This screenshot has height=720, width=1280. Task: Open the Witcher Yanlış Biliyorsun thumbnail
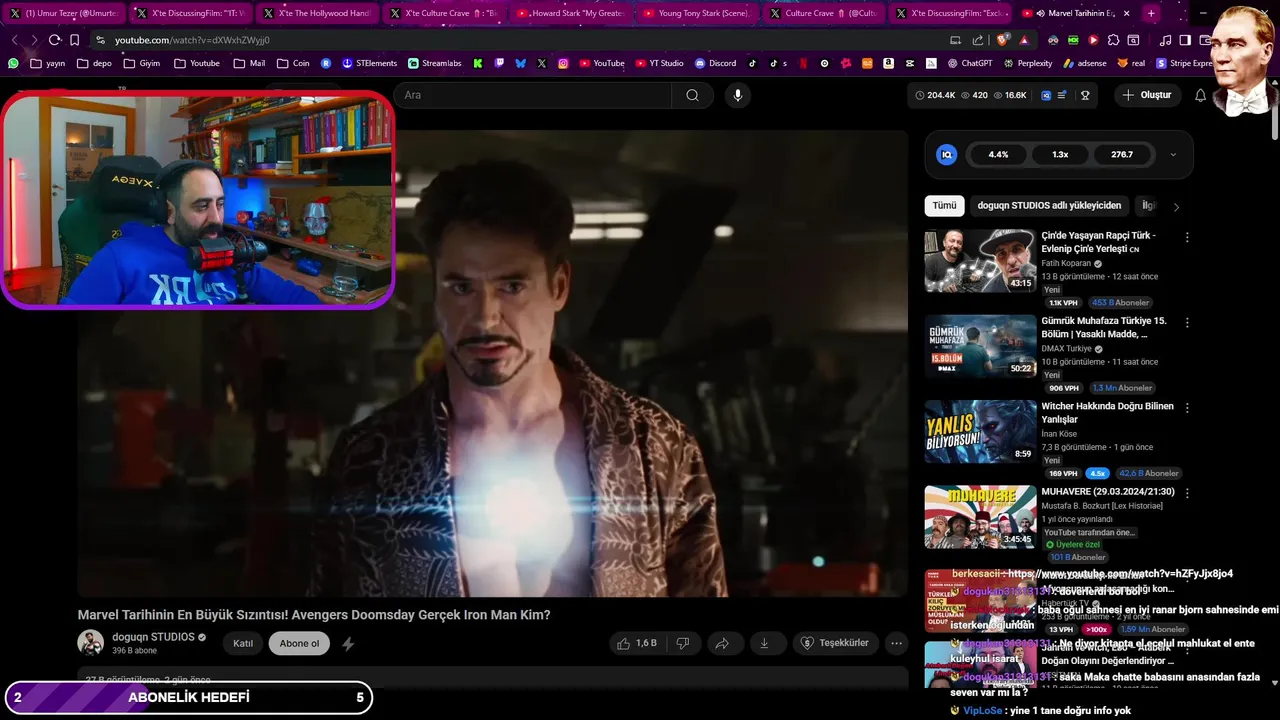point(980,431)
